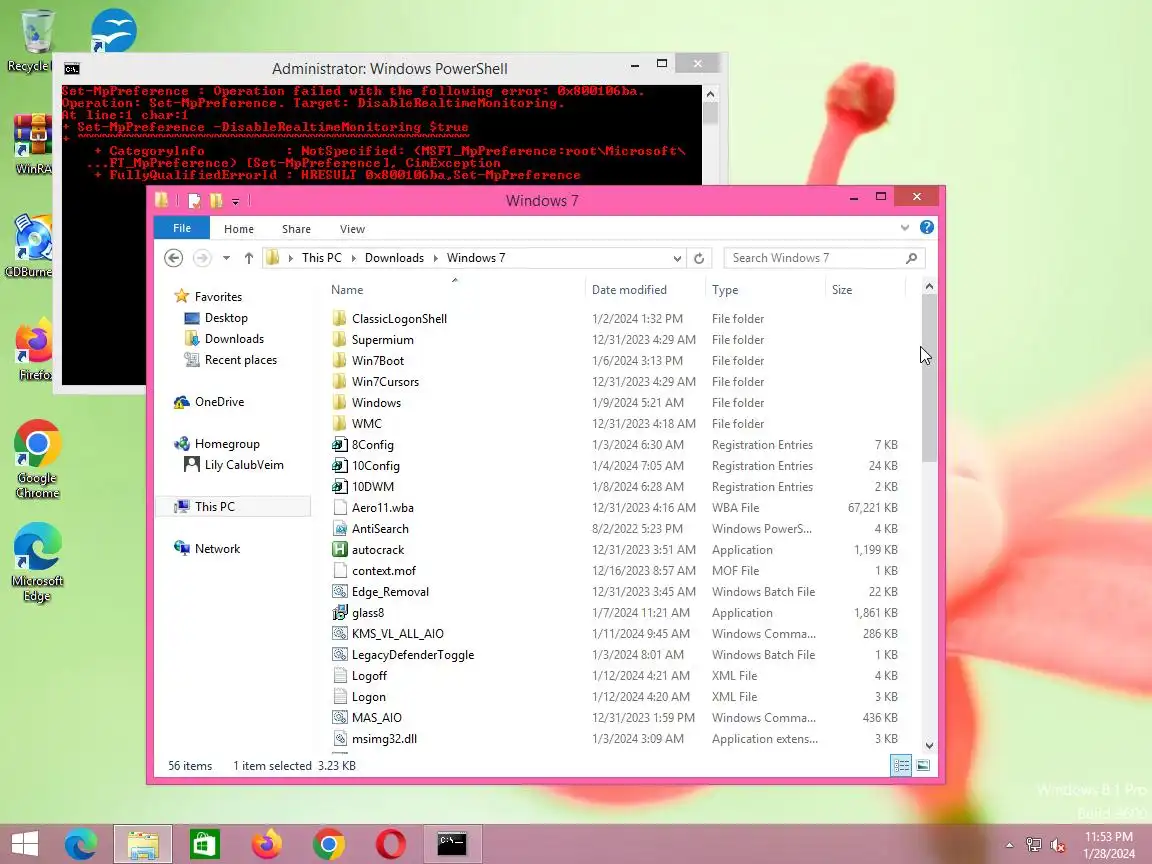1152x864 pixels.
Task: Refresh the Windows 7 folder
Action: coord(699,258)
